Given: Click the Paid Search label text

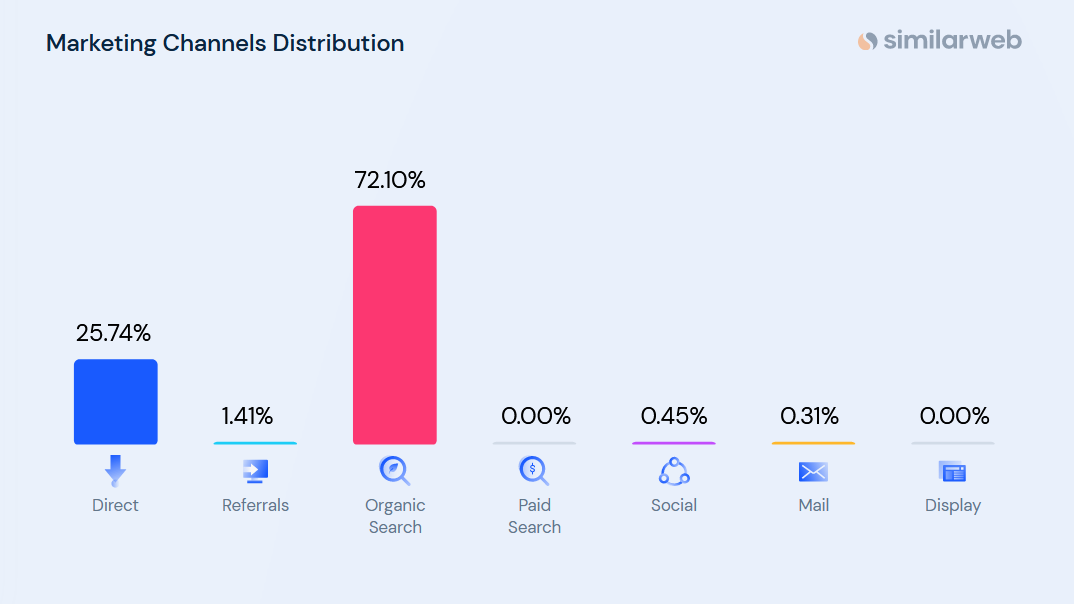Looking at the screenshot, I should [534, 516].
